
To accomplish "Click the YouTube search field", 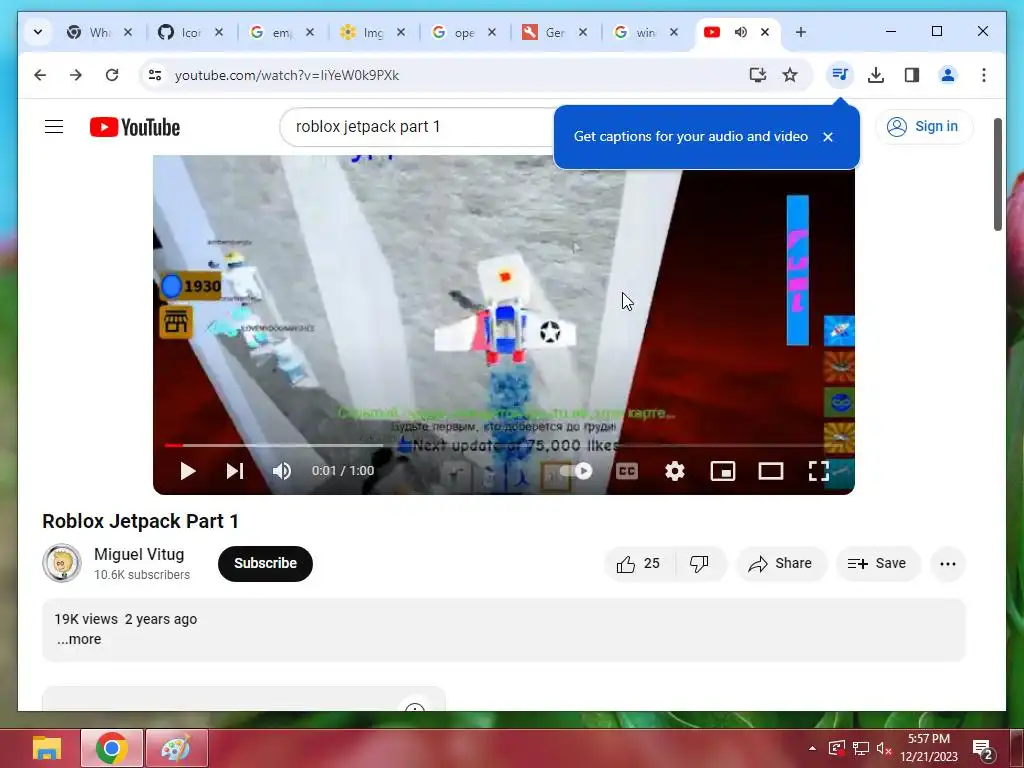I will click(x=418, y=127).
